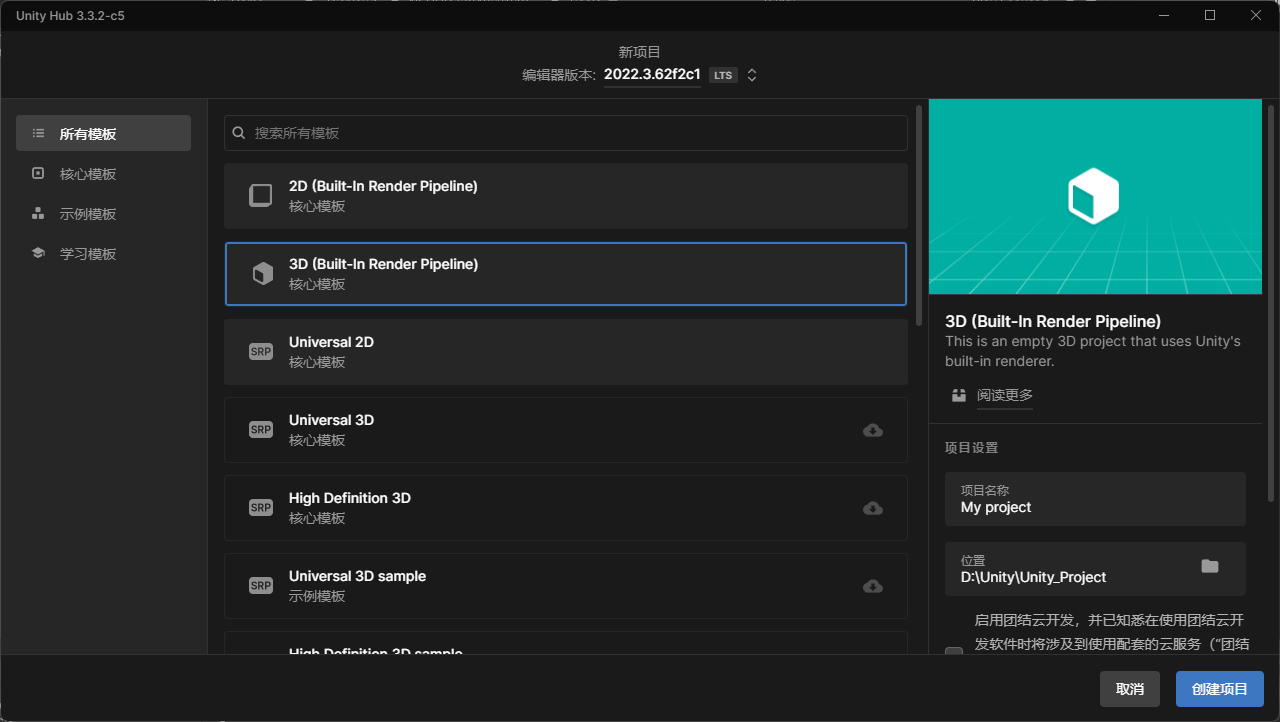Click the folder icon to browse project location
The image size is (1280, 722).
(1210, 566)
